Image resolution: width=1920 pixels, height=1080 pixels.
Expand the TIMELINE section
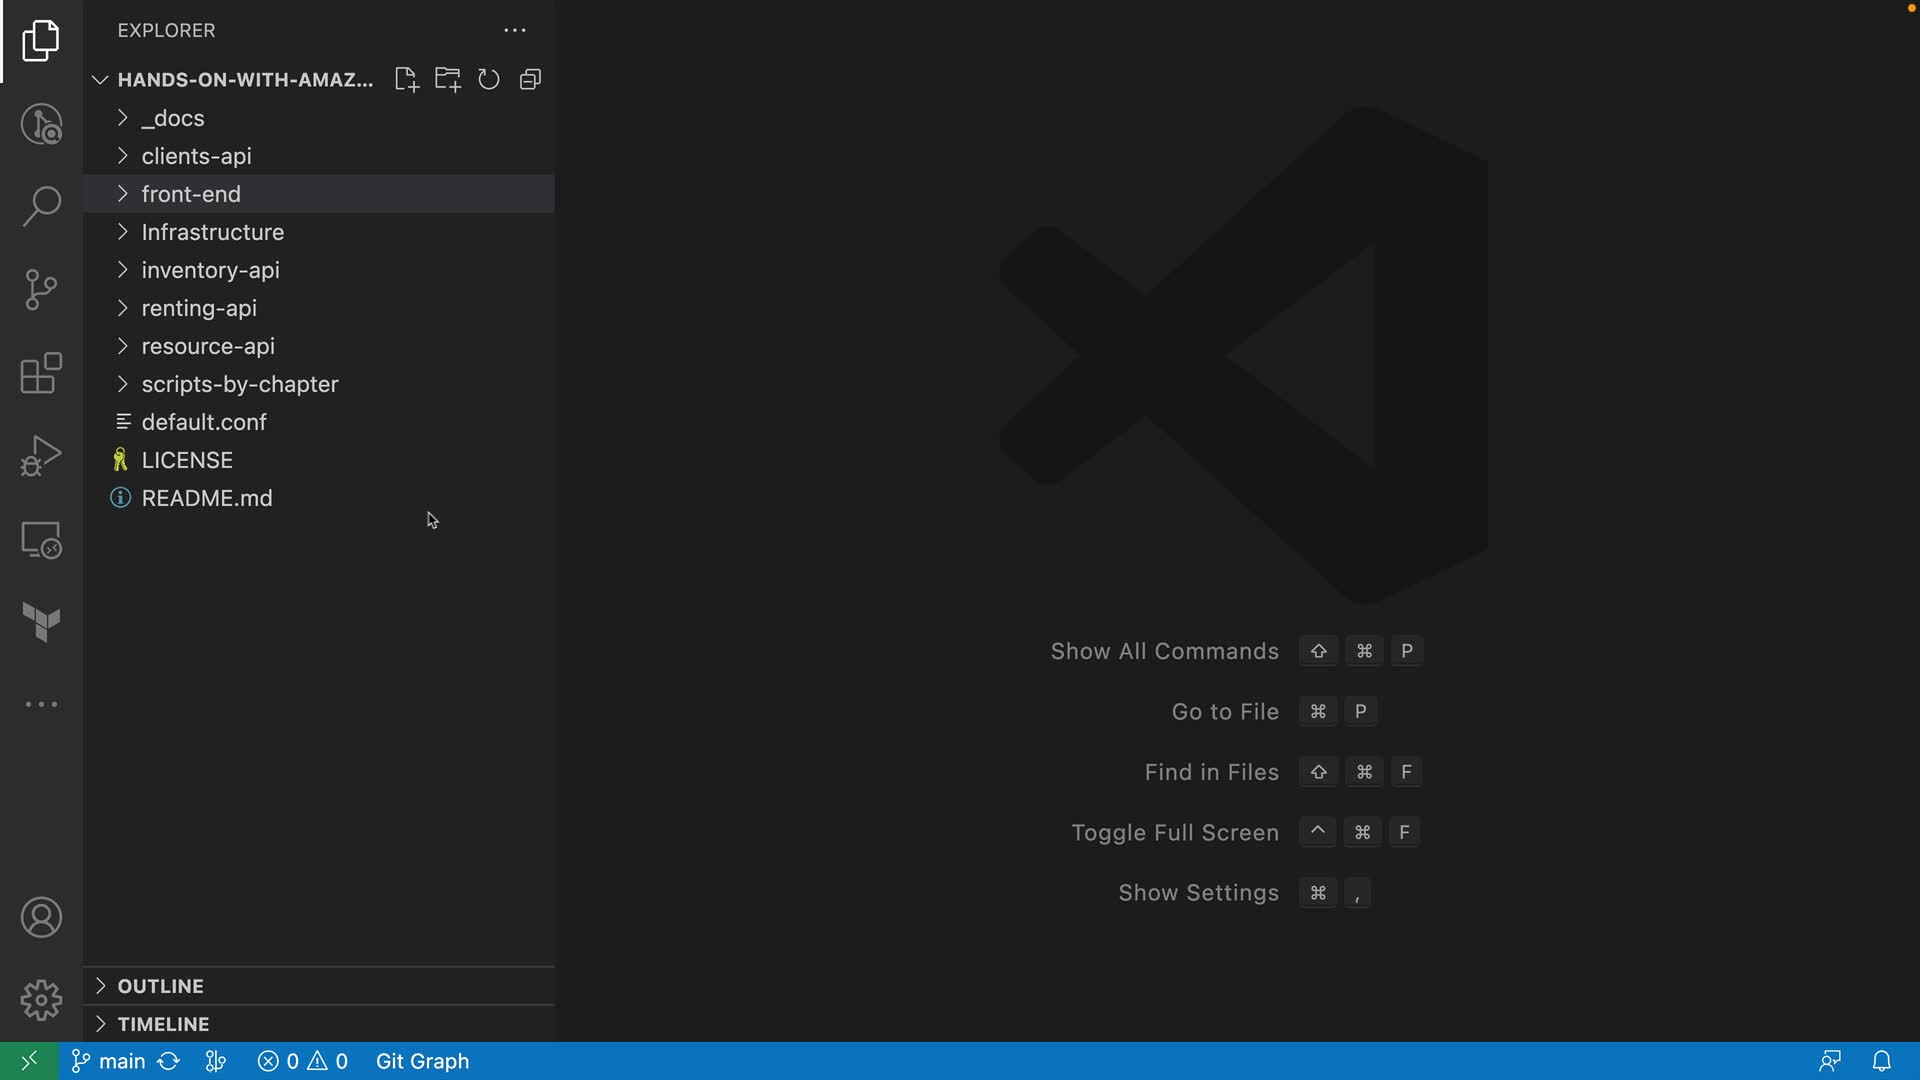coord(163,1024)
